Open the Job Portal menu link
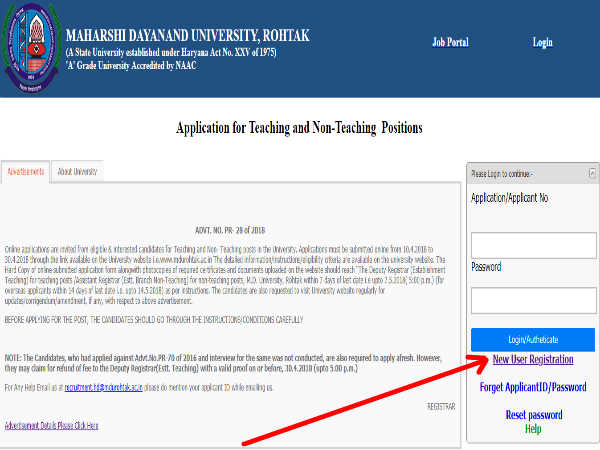600x450 pixels. tap(450, 42)
